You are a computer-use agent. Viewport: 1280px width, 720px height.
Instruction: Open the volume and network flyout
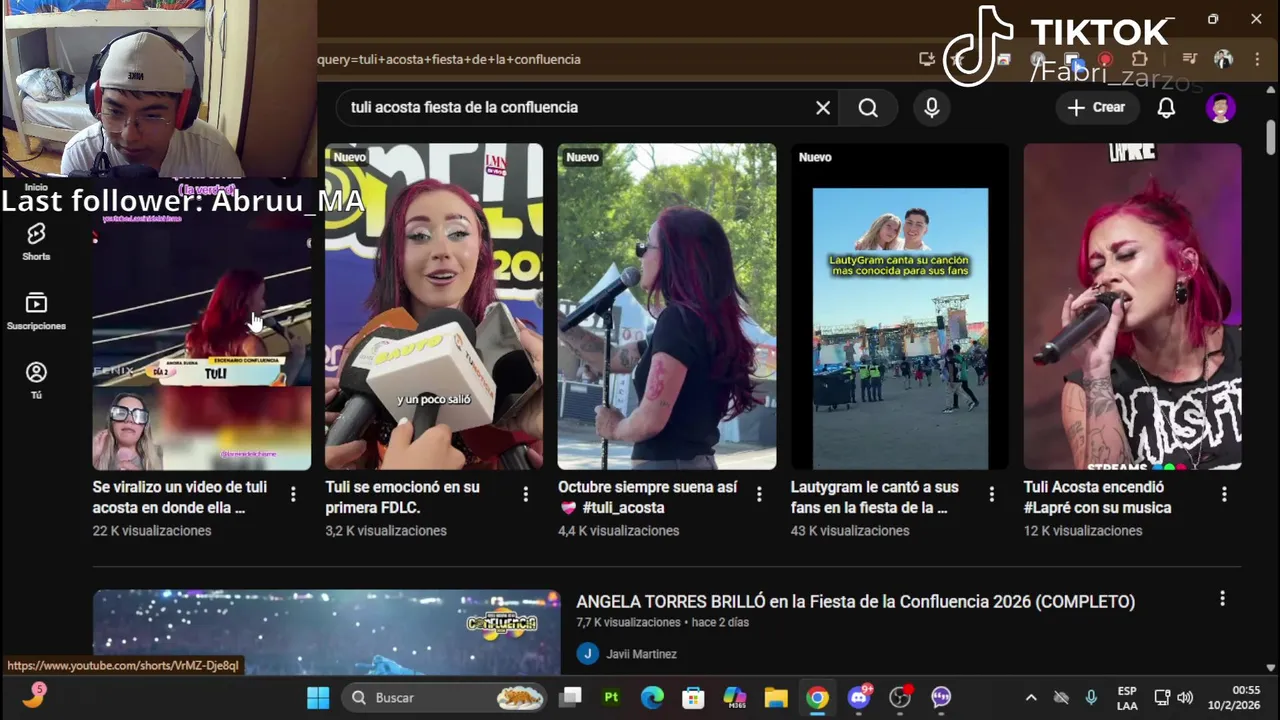(x=1173, y=697)
